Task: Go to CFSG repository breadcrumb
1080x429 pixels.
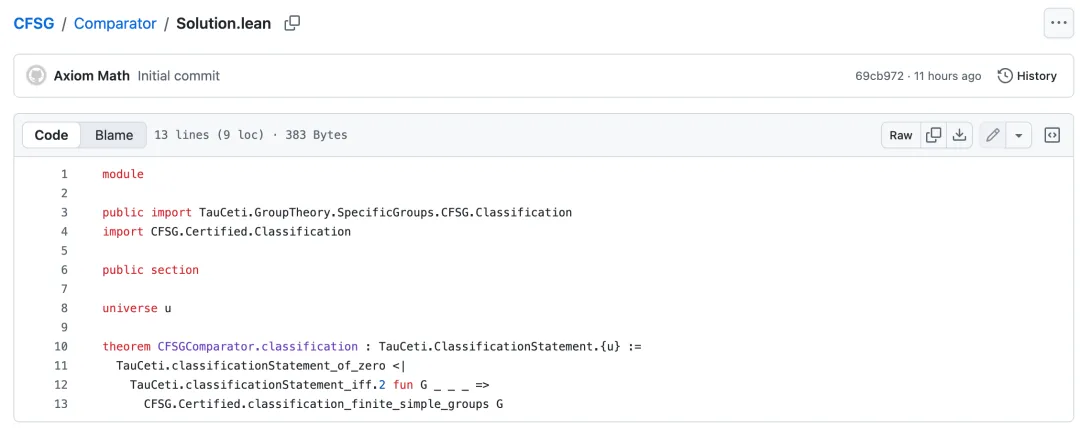Action: point(34,23)
